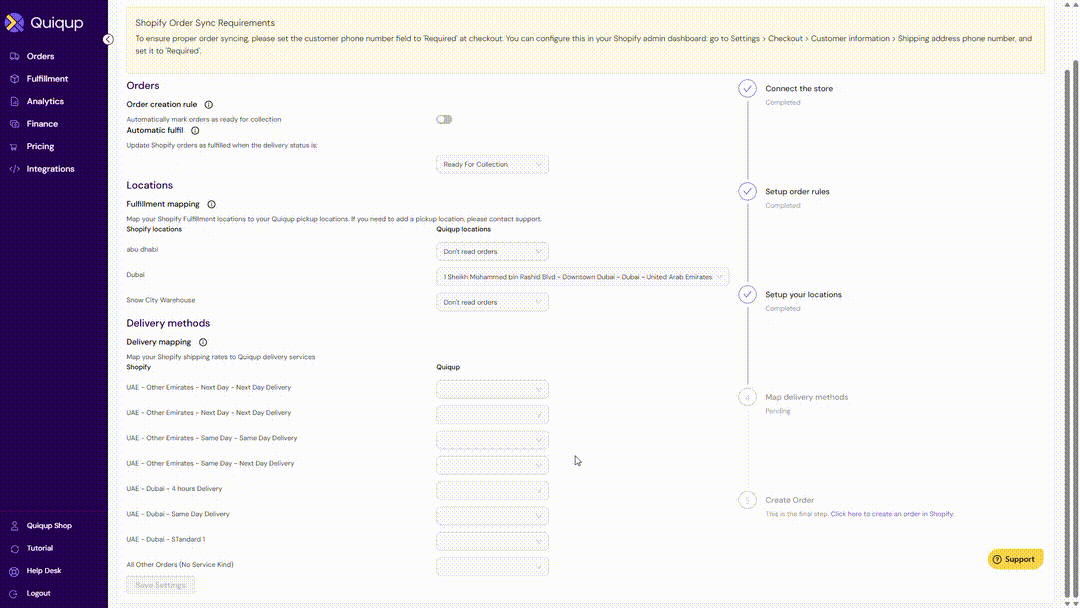The height and width of the screenshot is (608, 1080).
Task: Open Same Day - Next Day Delivery dropdown
Action: tap(492, 465)
